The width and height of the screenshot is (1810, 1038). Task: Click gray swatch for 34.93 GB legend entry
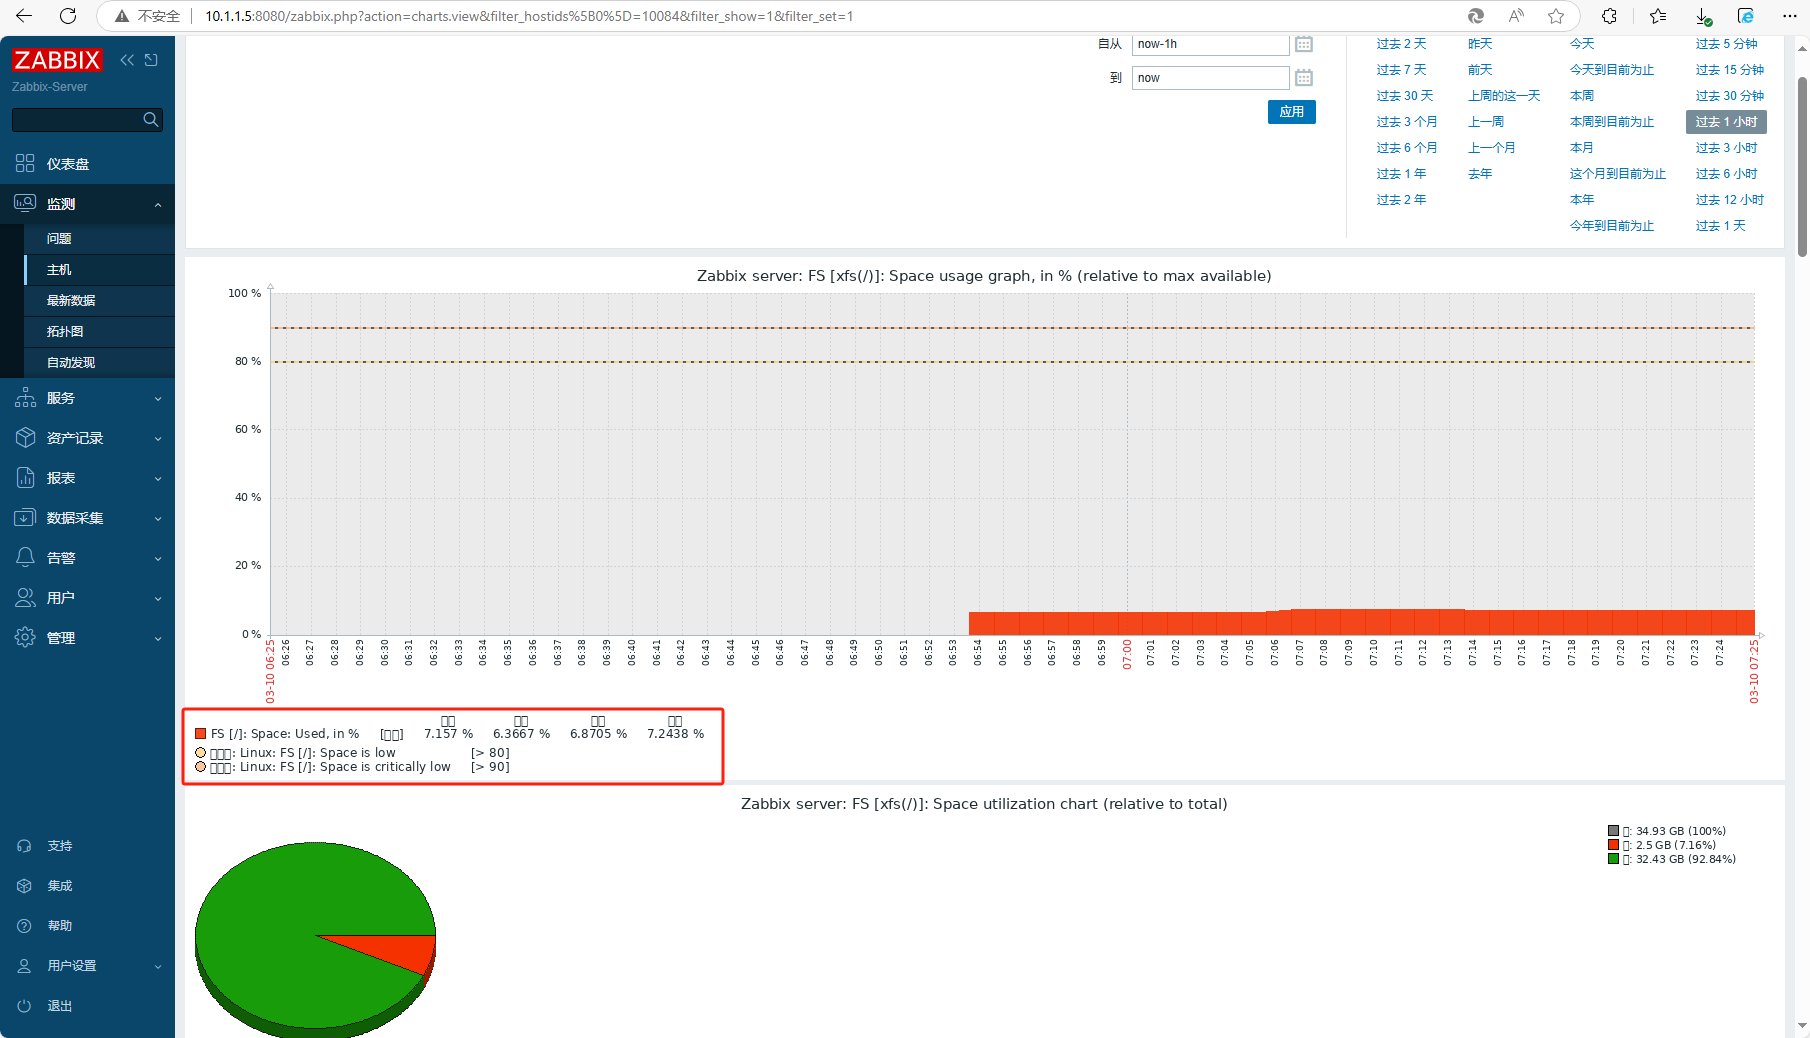pyautogui.click(x=1613, y=831)
